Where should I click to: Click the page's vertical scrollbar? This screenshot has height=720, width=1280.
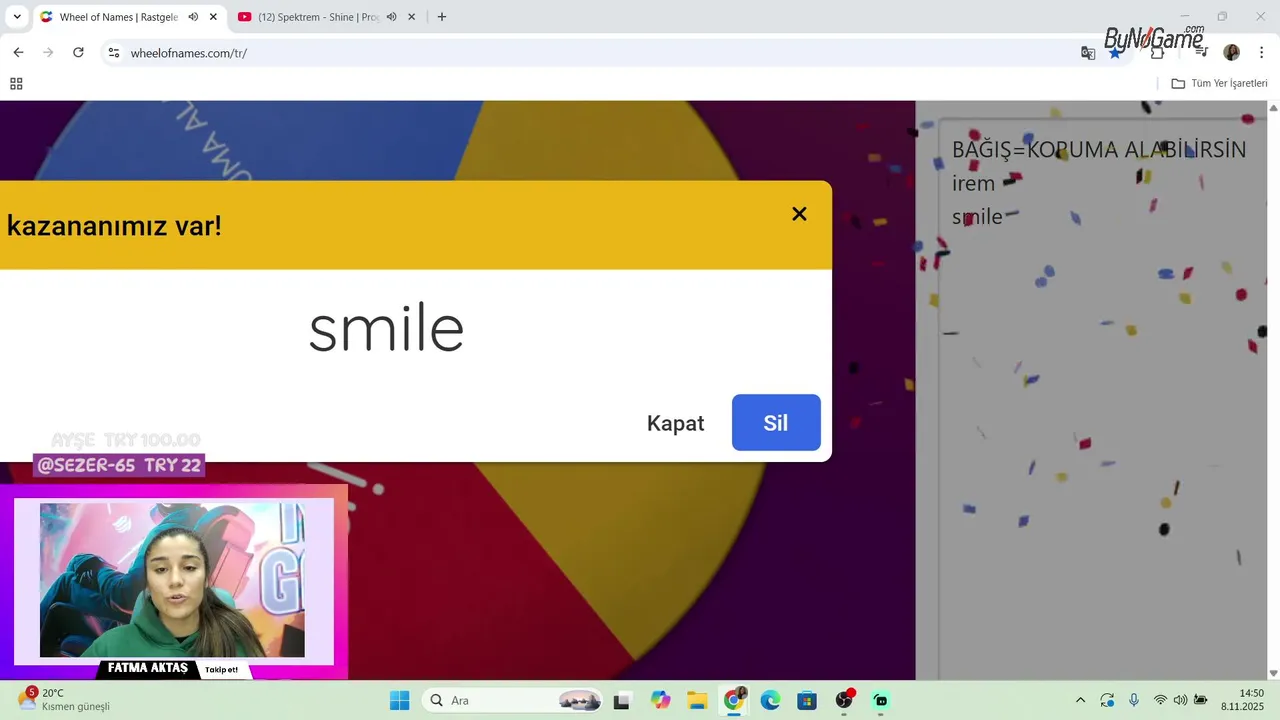coord(1273,390)
